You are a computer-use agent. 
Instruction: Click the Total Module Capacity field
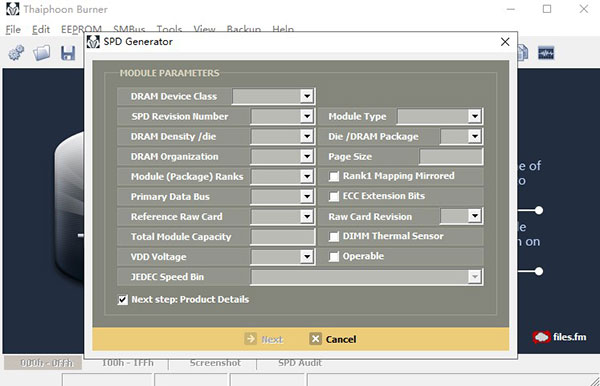(x=283, y=237)
